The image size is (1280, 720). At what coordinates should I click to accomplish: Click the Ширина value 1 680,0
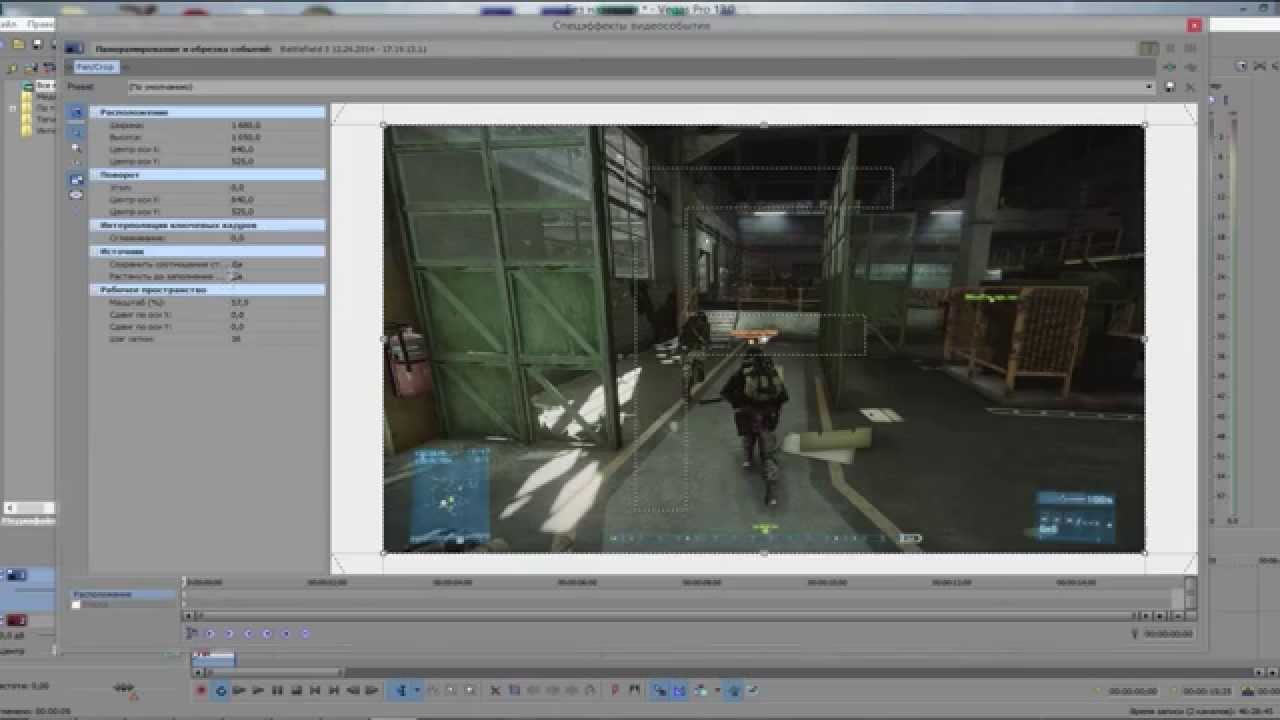(245, 126)
